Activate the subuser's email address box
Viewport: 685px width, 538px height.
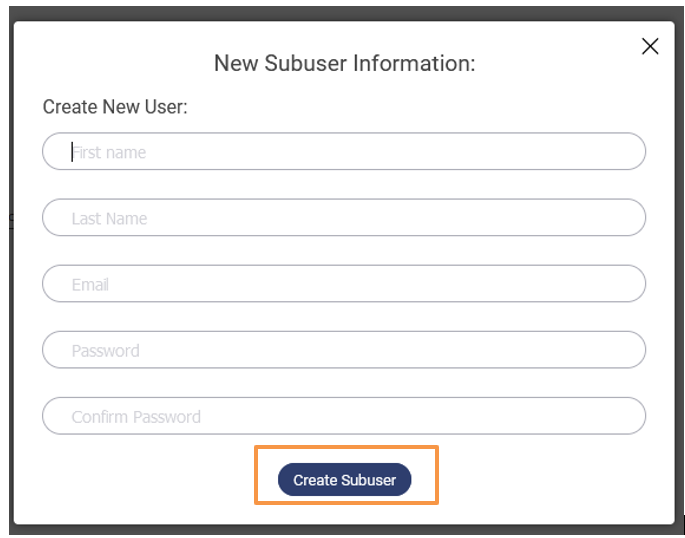coord(344,284)
